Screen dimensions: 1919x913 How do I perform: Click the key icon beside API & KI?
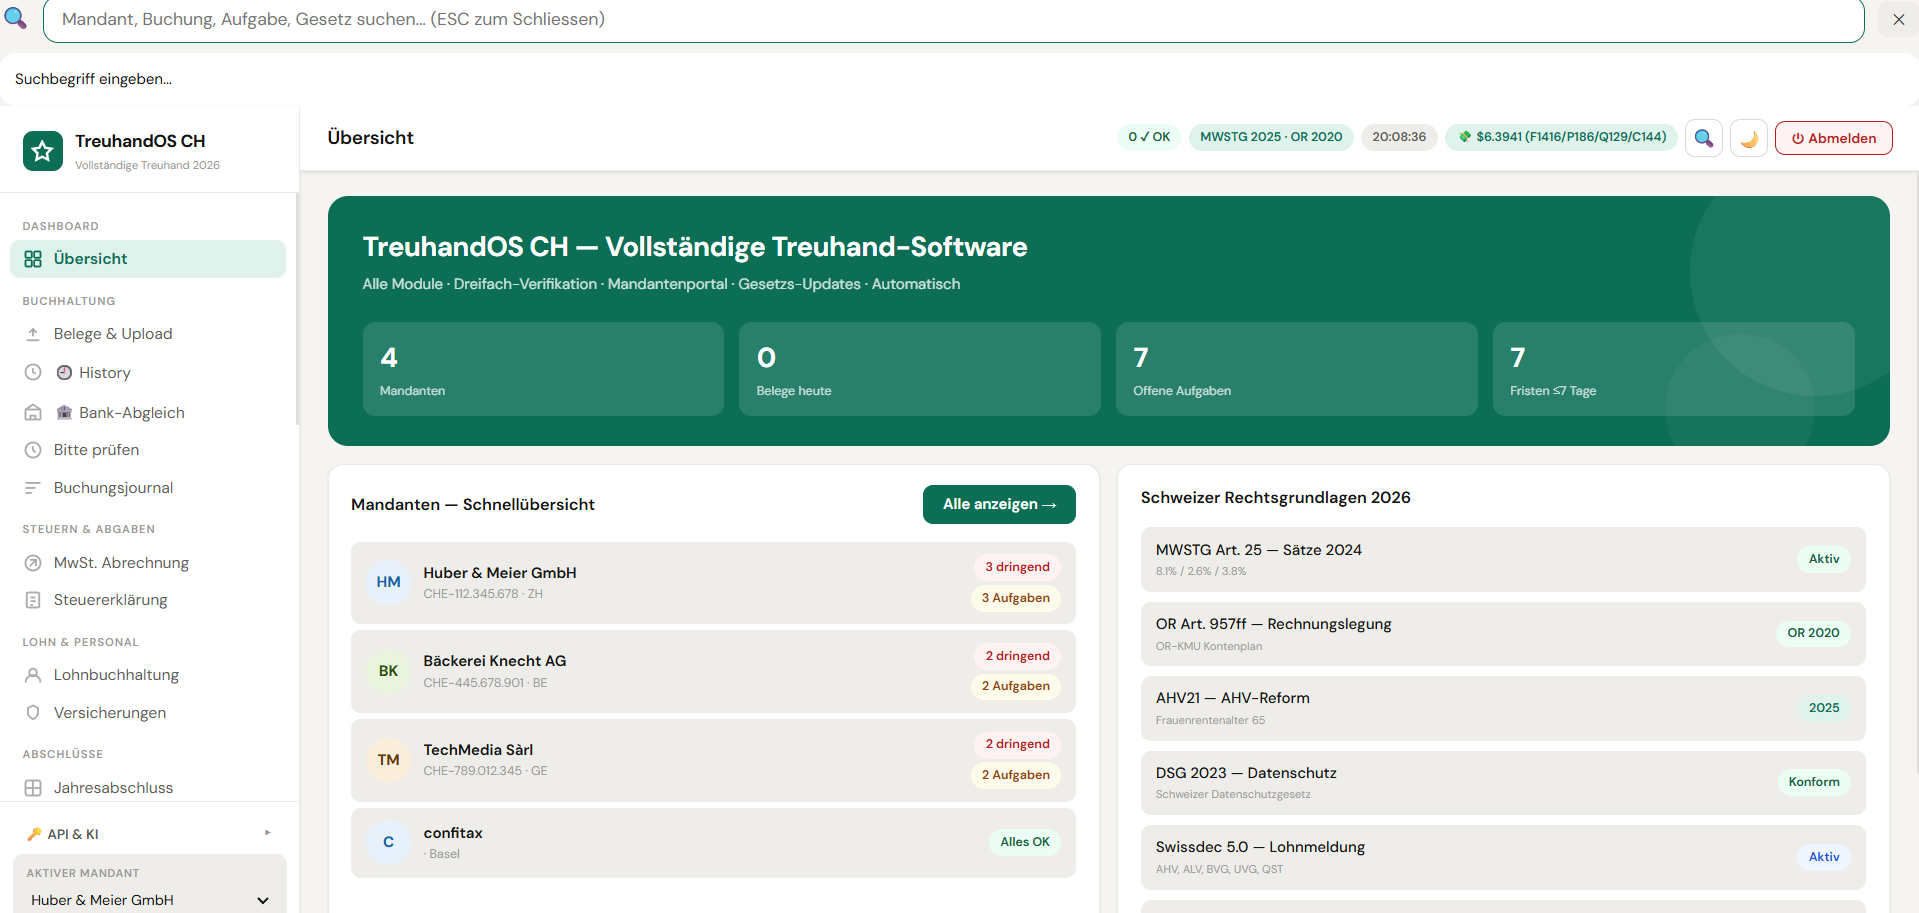[34, 834]
